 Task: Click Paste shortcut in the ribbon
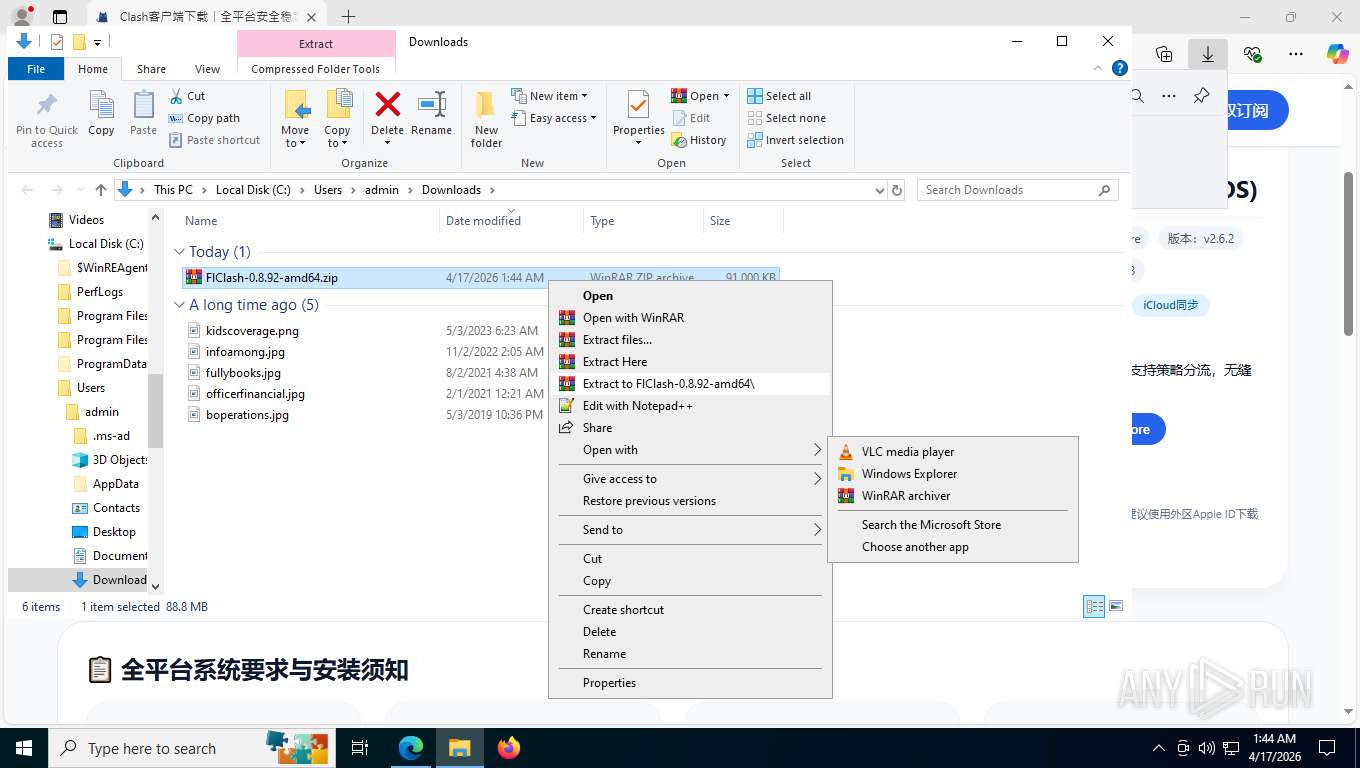214,140
